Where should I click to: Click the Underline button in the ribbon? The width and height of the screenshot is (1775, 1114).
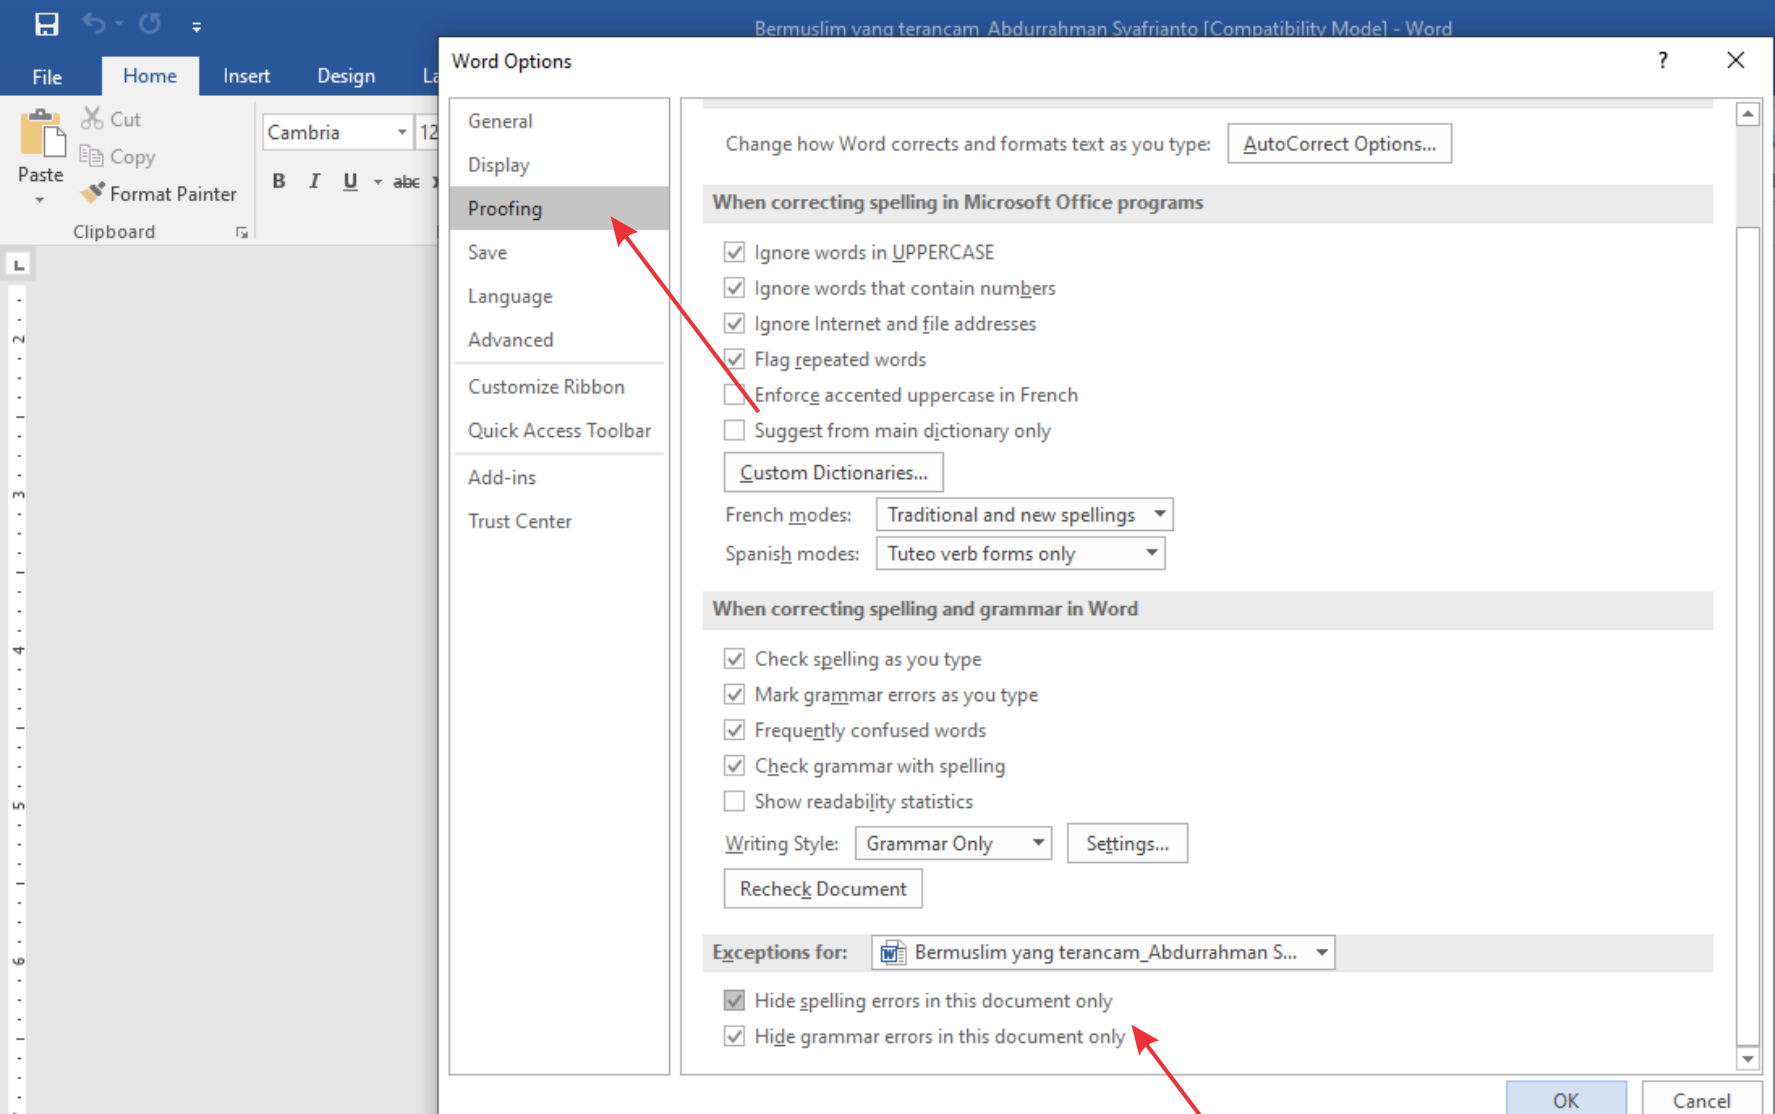click(350, 181)
